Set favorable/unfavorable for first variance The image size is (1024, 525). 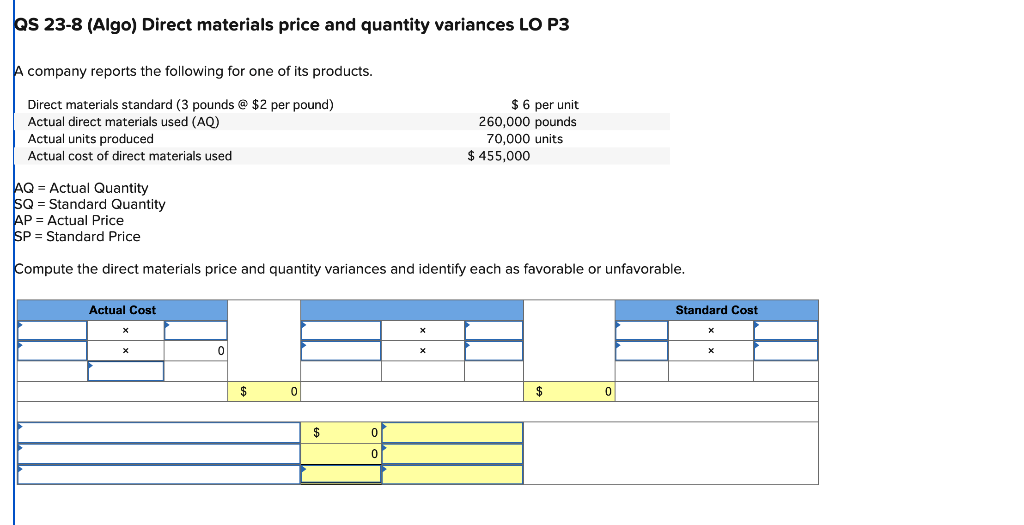[453, 432]
